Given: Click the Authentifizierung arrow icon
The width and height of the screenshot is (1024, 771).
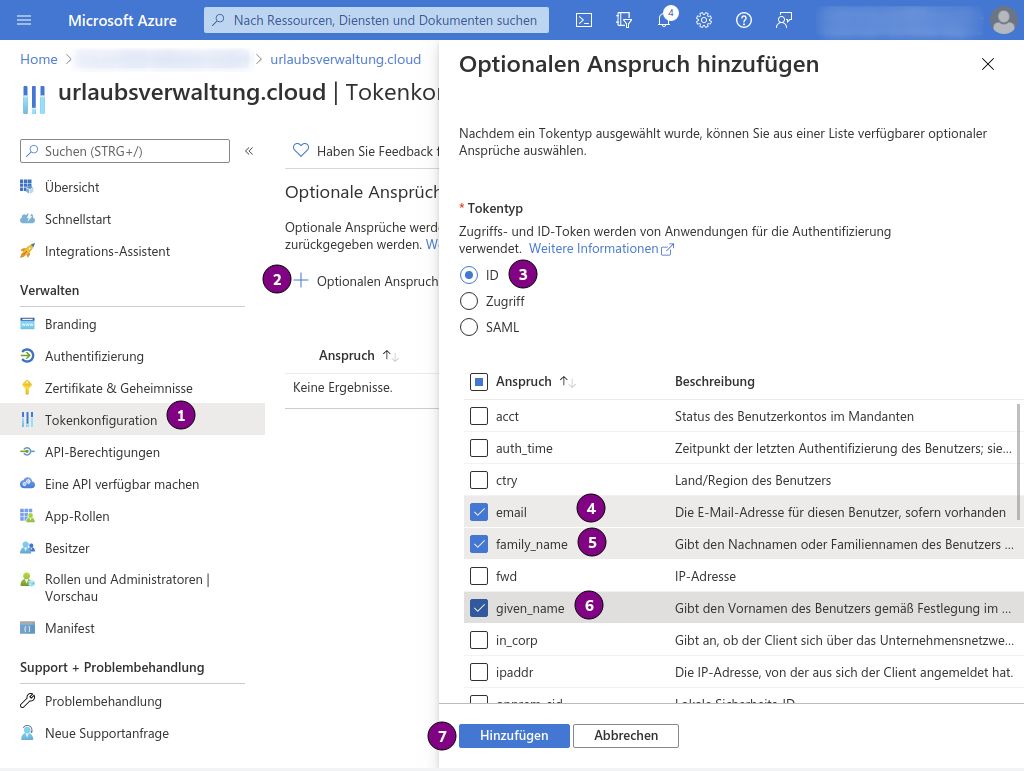Looking at the screenshot, I should (27, 356).
